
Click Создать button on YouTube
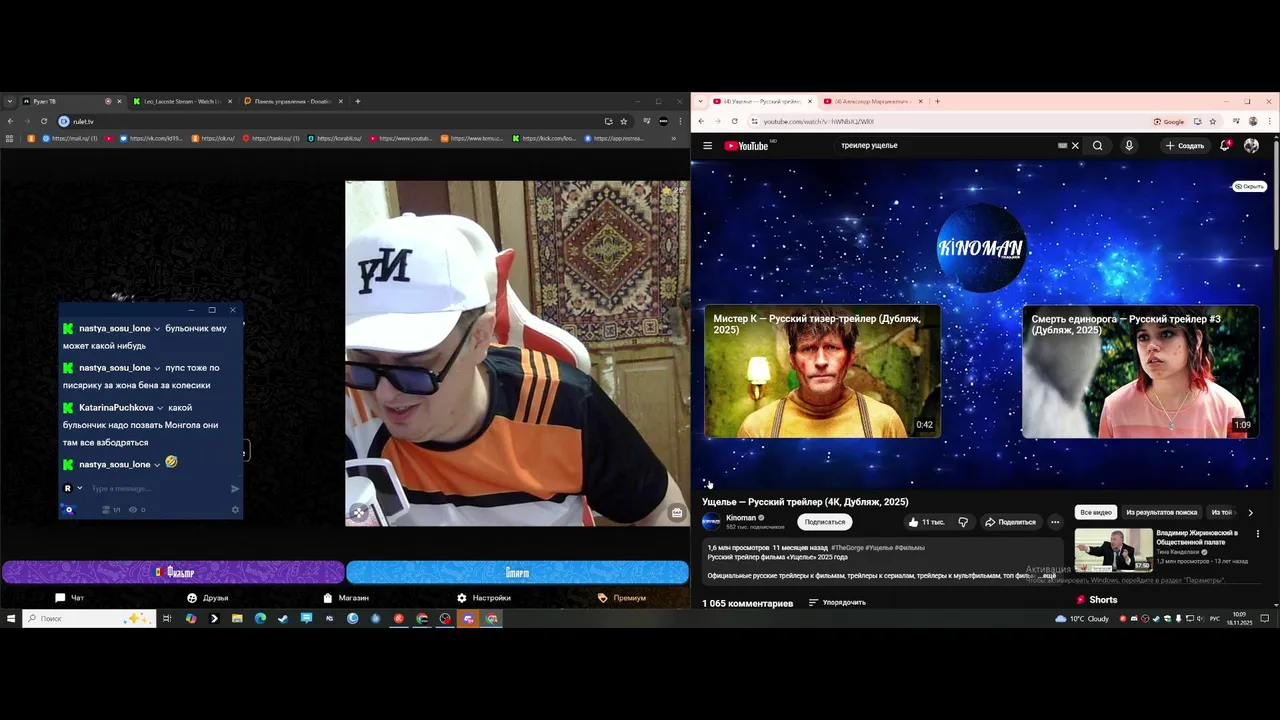coord(1185,146)
